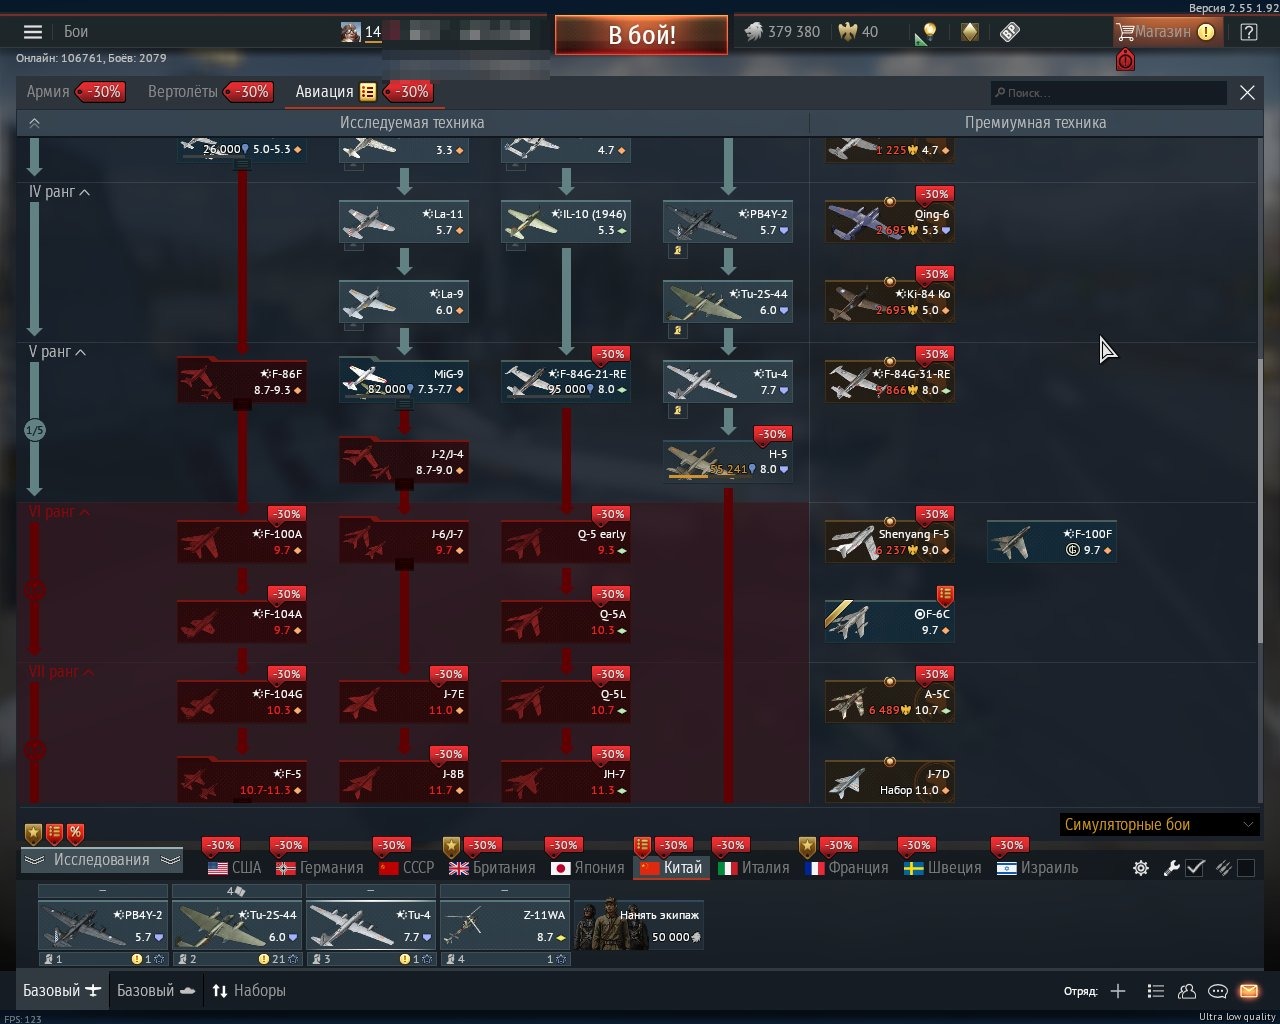Select the Германия nation tab
This screenshot has width=1280, height=1024.
pos(320,868)
